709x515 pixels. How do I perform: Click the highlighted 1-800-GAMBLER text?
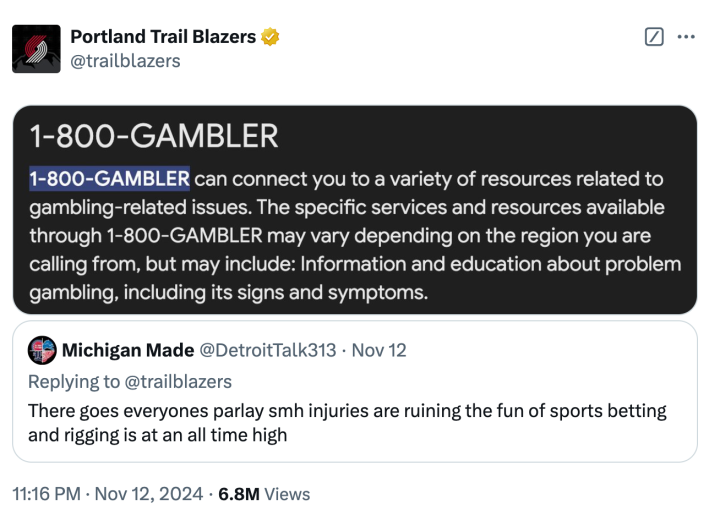pyautogui.click(x=109, y=179)
